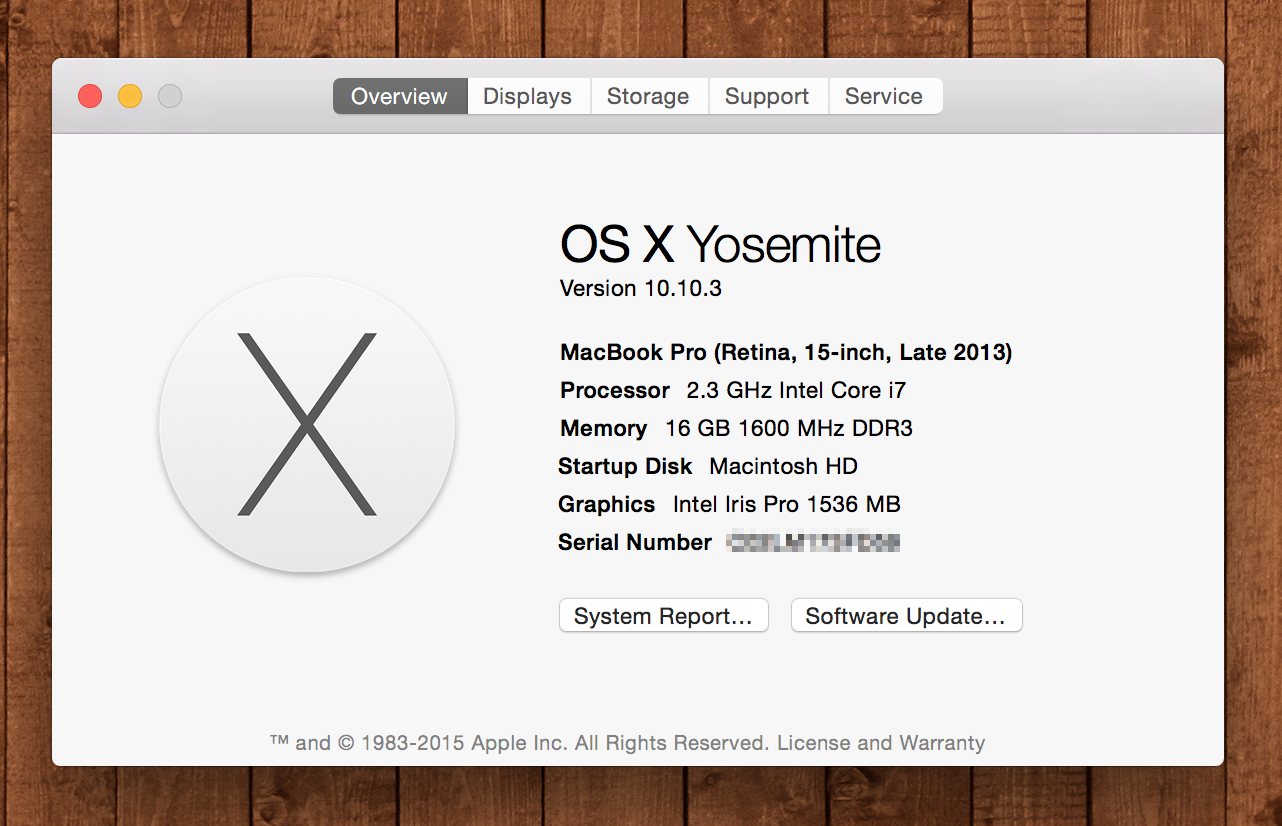The height and width of the screenshot is (826, 1282).
Task: Select the Support tab
Action: click(767, 96)
